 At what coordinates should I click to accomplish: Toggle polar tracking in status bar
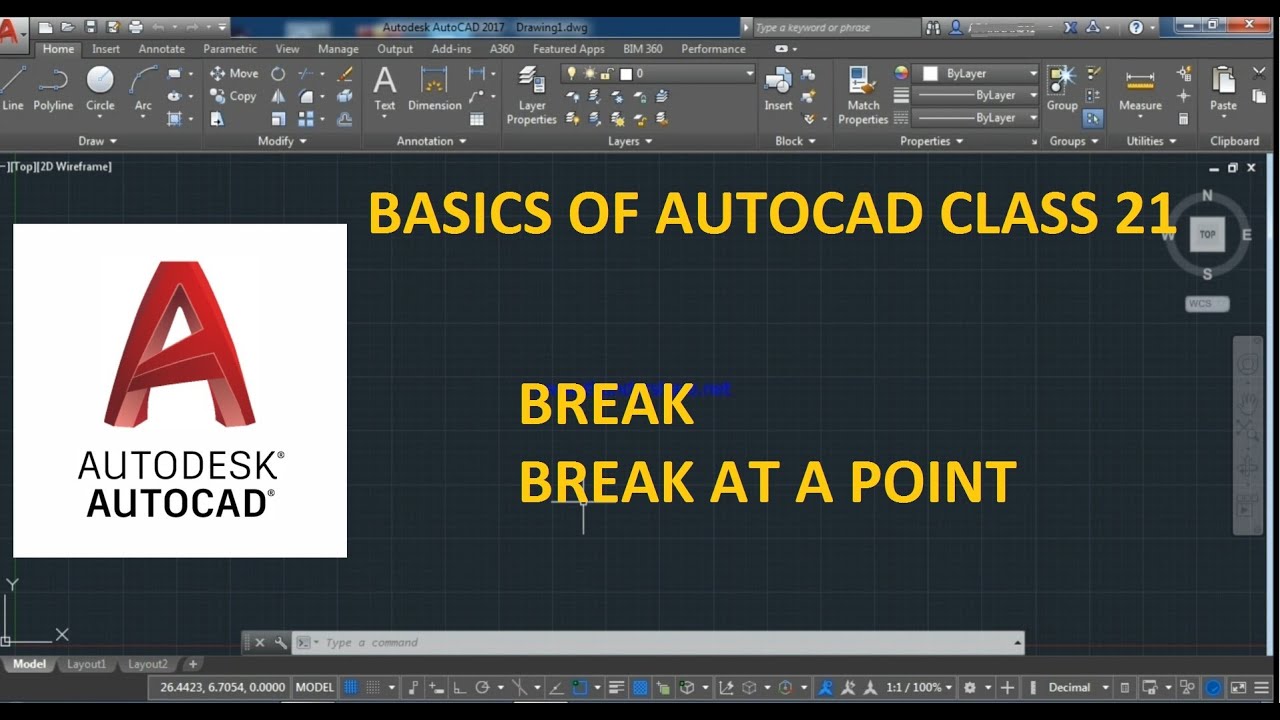(482, 688)
